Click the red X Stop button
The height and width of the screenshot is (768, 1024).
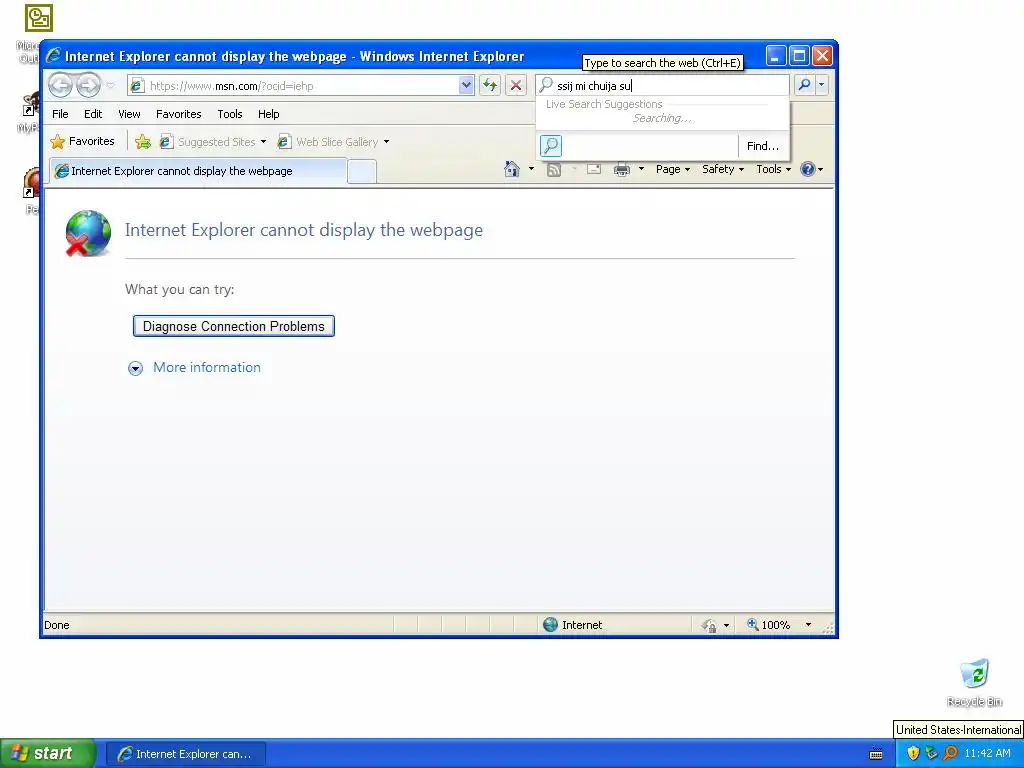(516, 86)
